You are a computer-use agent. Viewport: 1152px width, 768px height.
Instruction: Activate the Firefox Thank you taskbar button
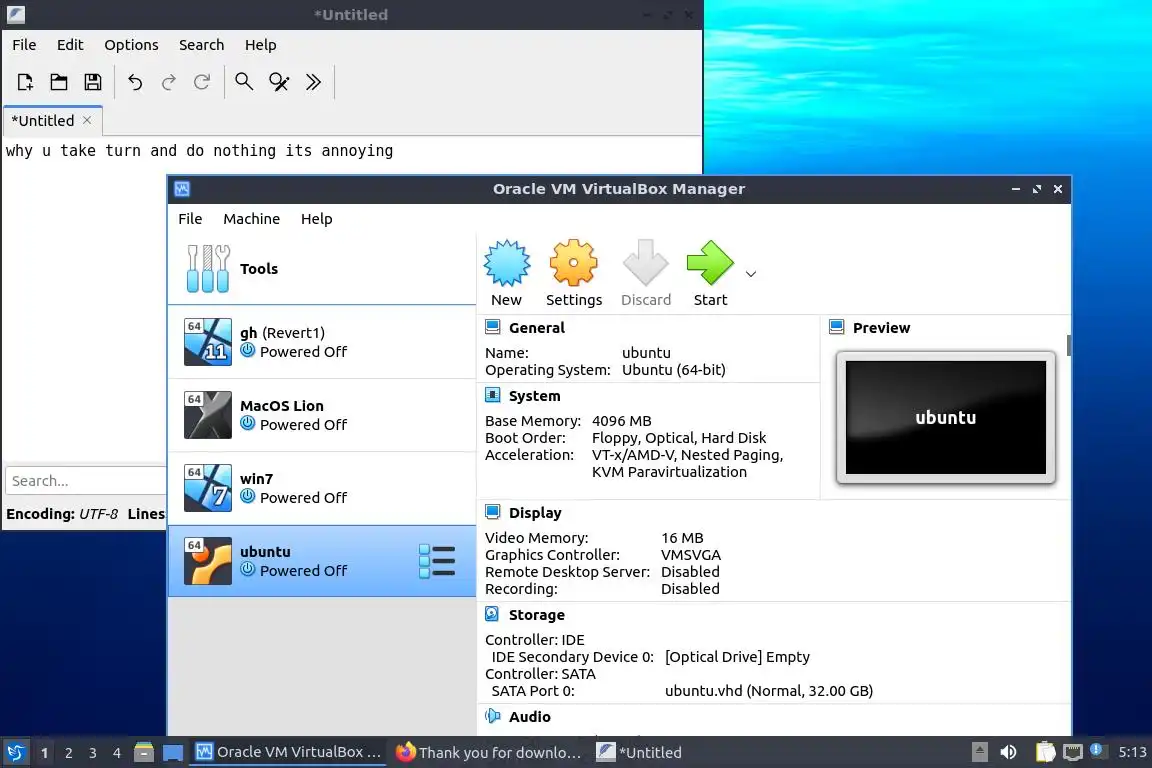[x=489, y=752]
